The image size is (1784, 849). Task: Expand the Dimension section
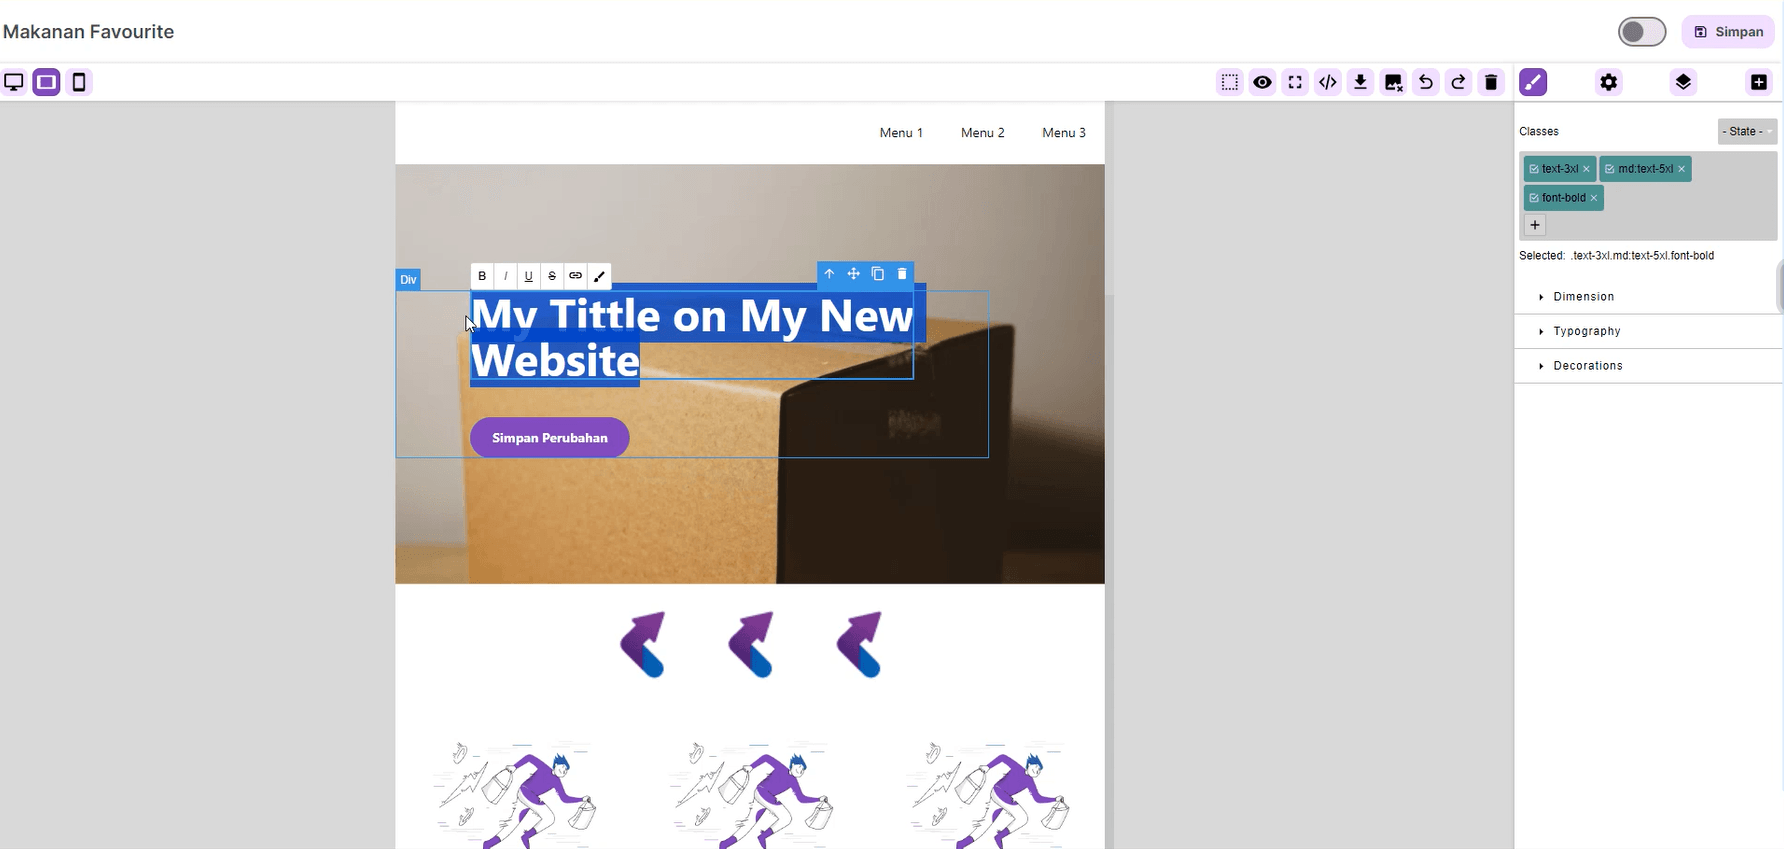[x=1583, y=297]
